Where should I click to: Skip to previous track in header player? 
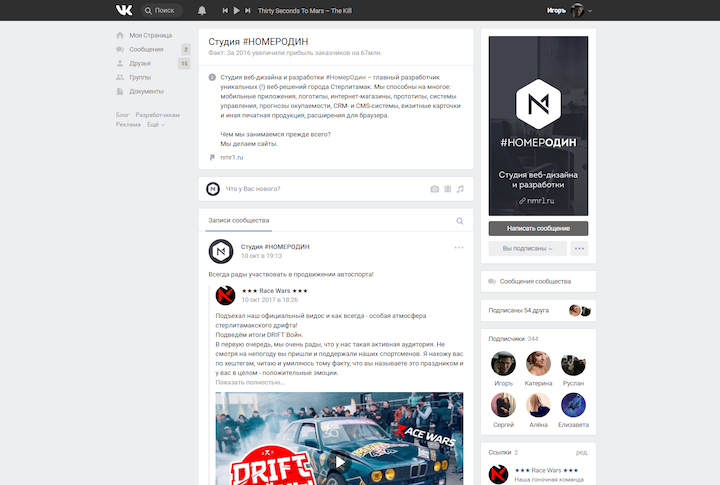pyautogui.click(x=225, y=10)
